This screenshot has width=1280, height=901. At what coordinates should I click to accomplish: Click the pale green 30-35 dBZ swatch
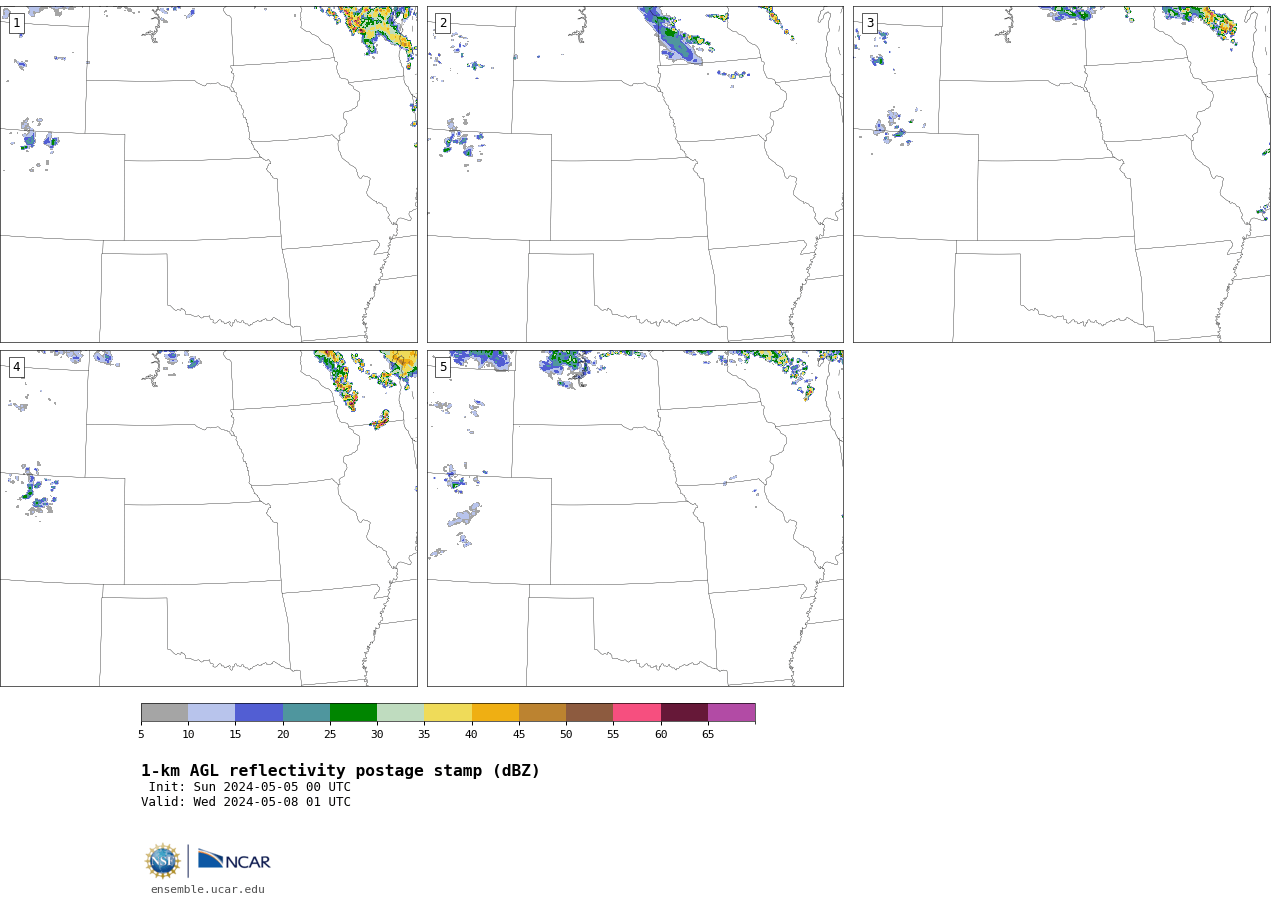tap(401, 713)
